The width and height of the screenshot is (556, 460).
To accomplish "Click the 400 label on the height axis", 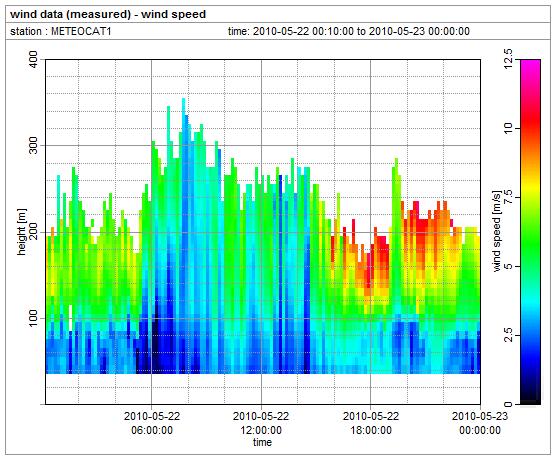I will pyautogui.click(x=33, y=60).
